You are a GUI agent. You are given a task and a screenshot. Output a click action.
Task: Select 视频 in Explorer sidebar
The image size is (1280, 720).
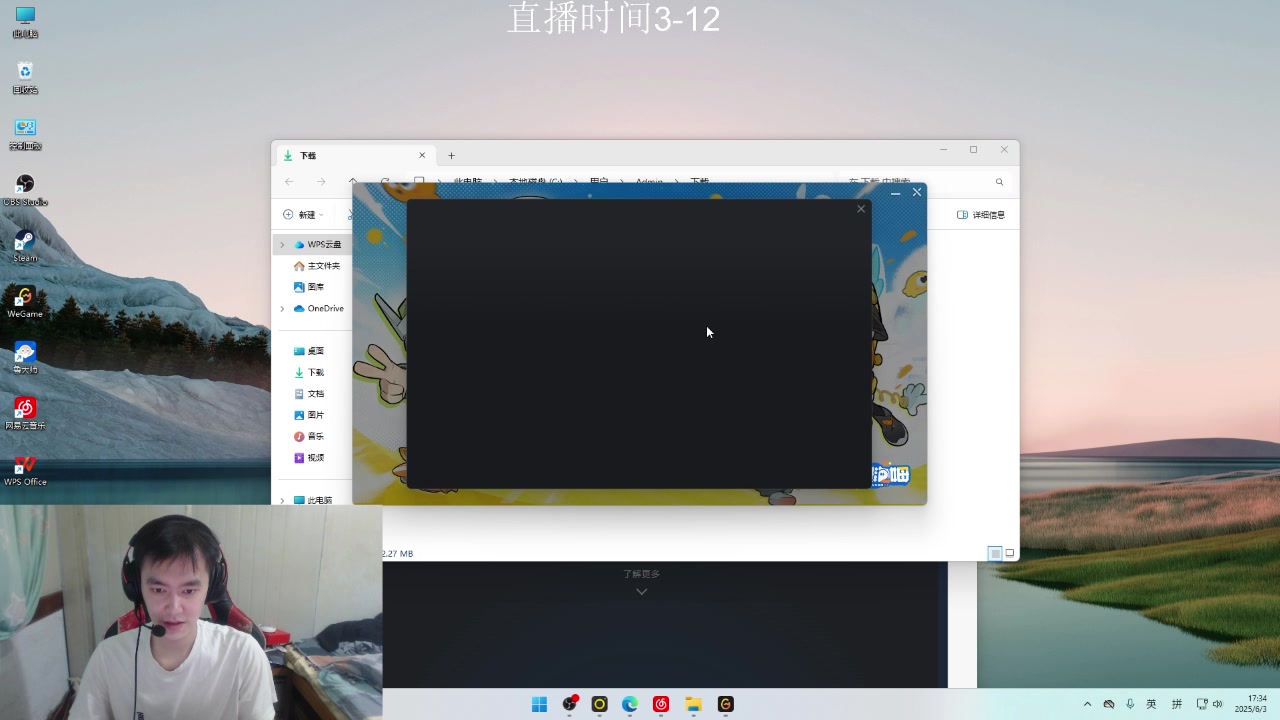pyautogui.click(x=310, y=457)
